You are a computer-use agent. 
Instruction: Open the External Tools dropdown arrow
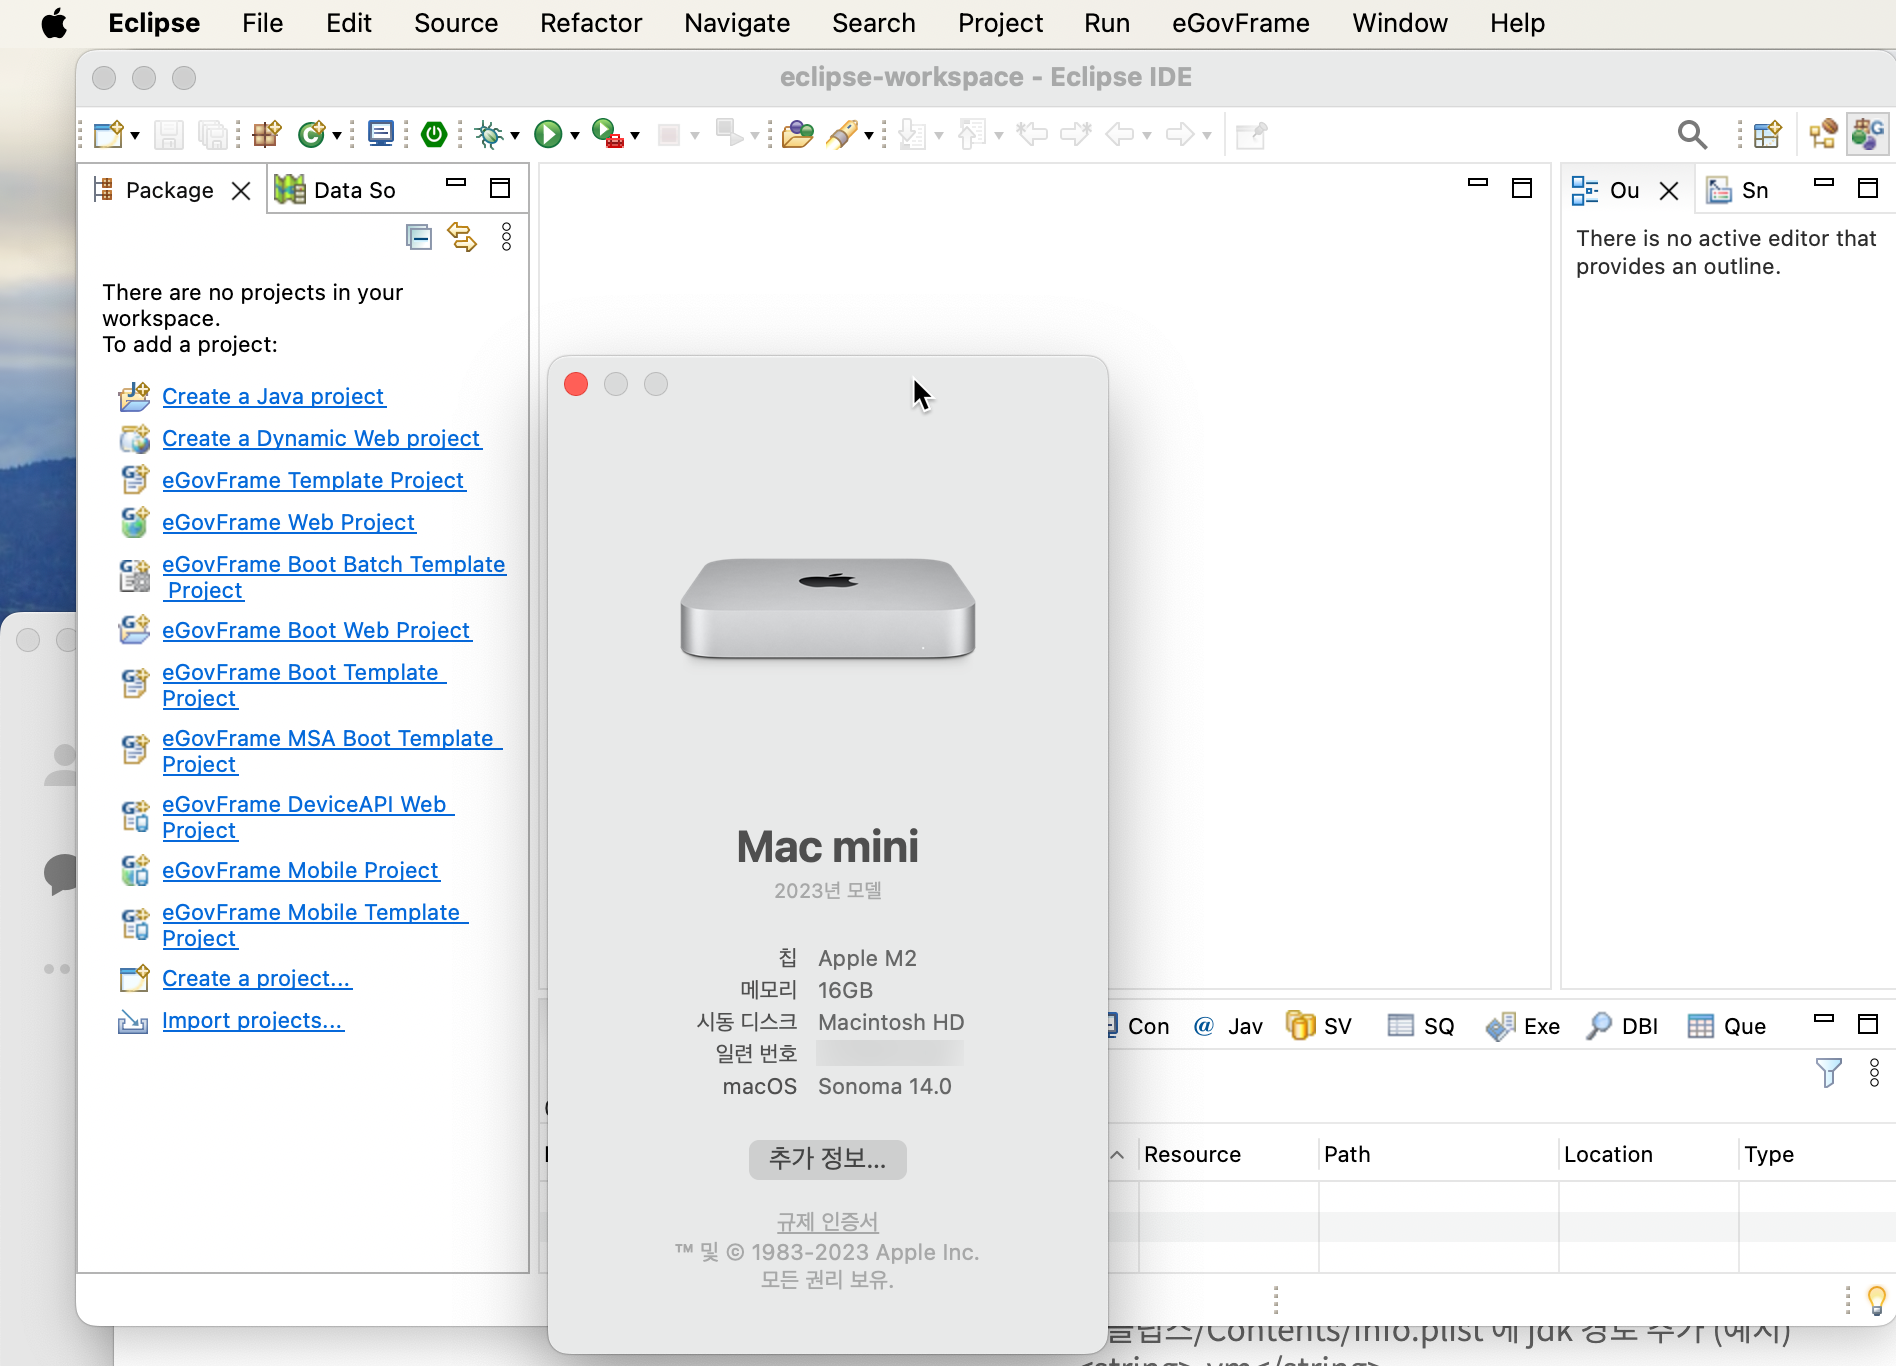tap(635, 135)
